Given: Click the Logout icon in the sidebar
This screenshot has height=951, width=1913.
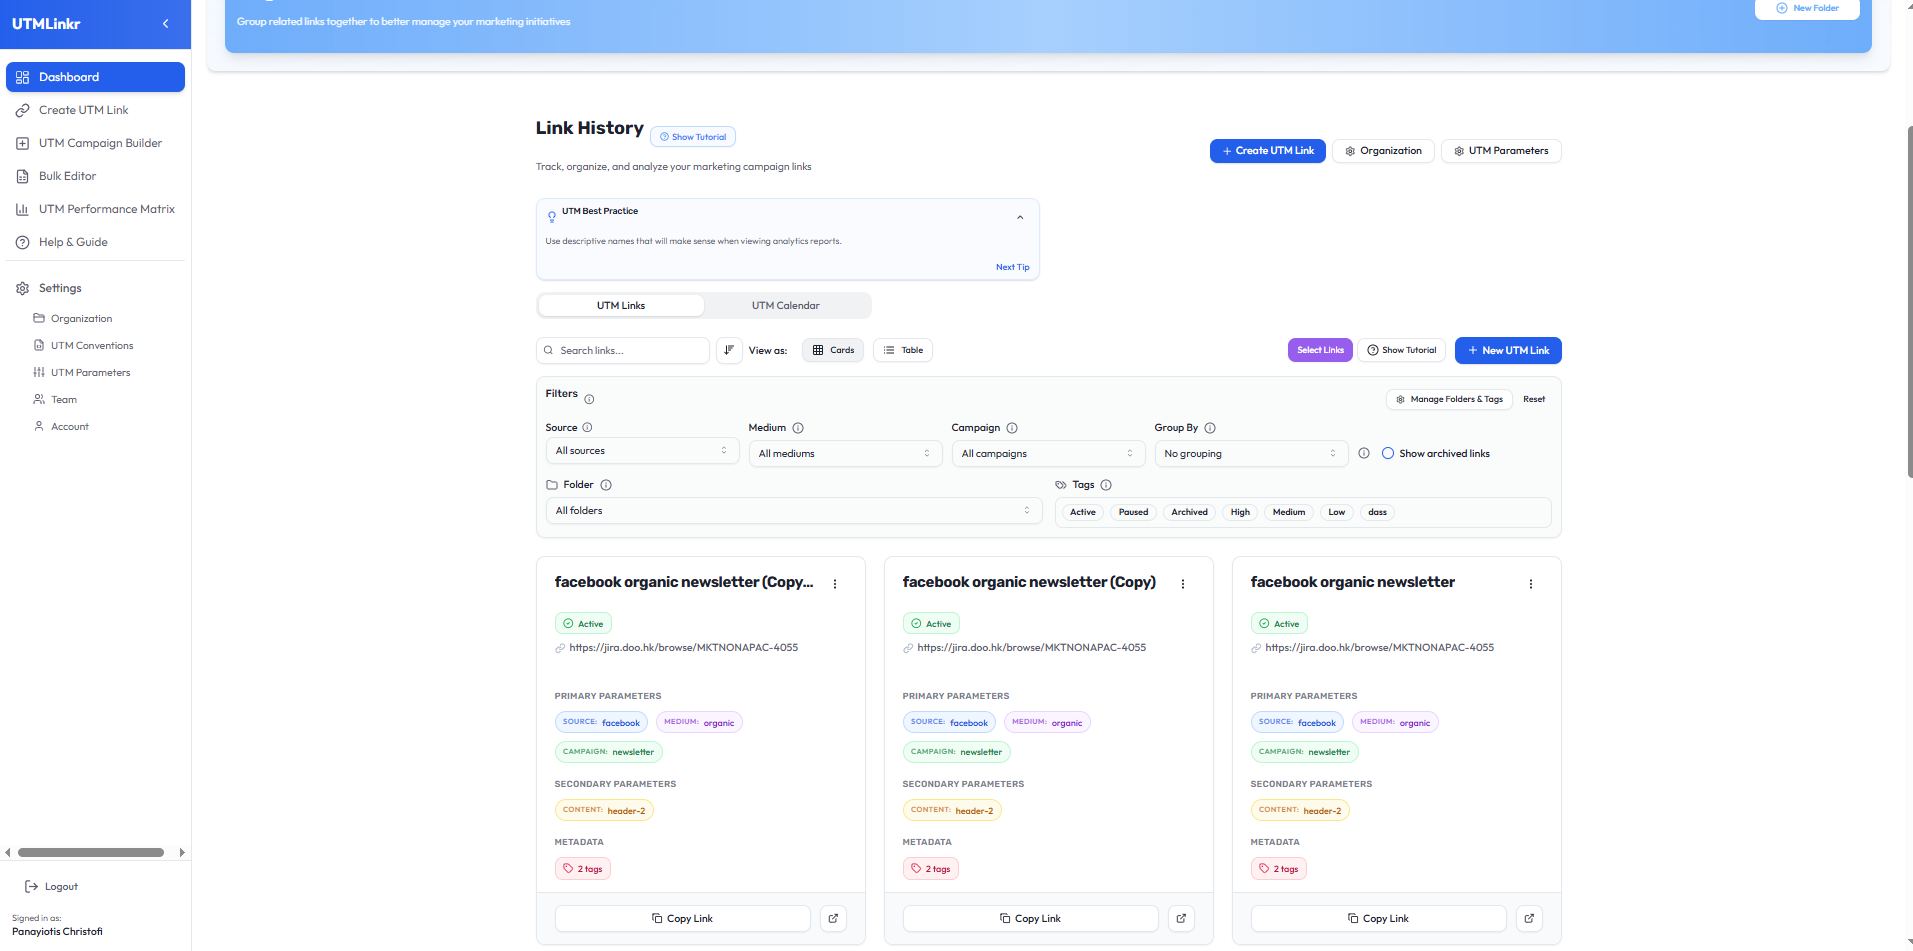Looking at the screenshot, I should (32, 886).
